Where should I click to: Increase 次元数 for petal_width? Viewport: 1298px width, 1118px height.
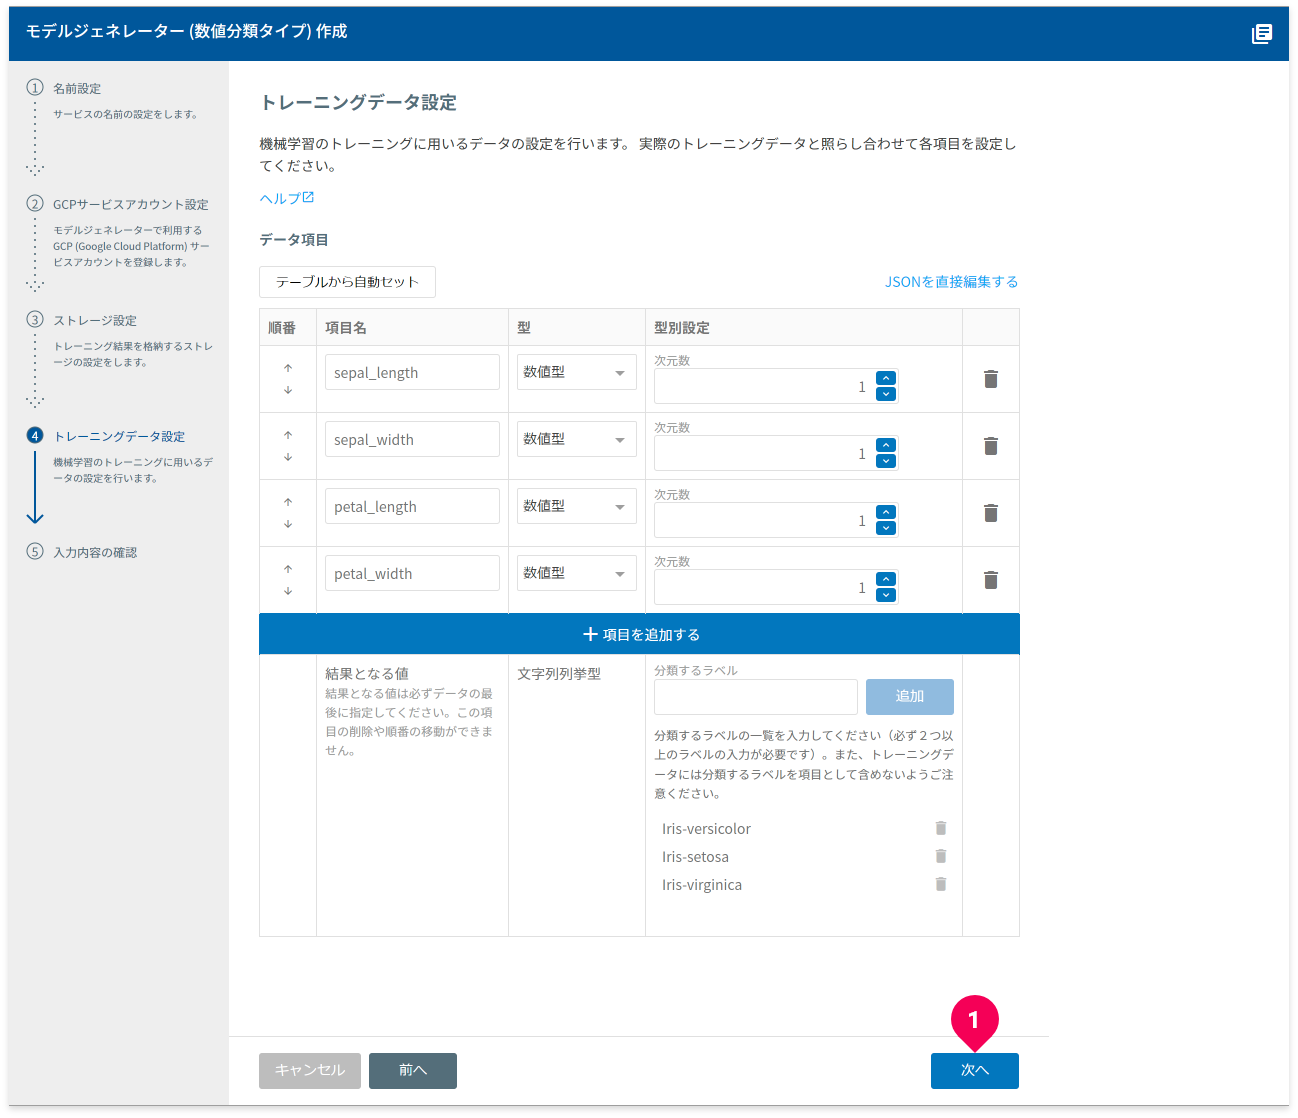click(886, 579)
